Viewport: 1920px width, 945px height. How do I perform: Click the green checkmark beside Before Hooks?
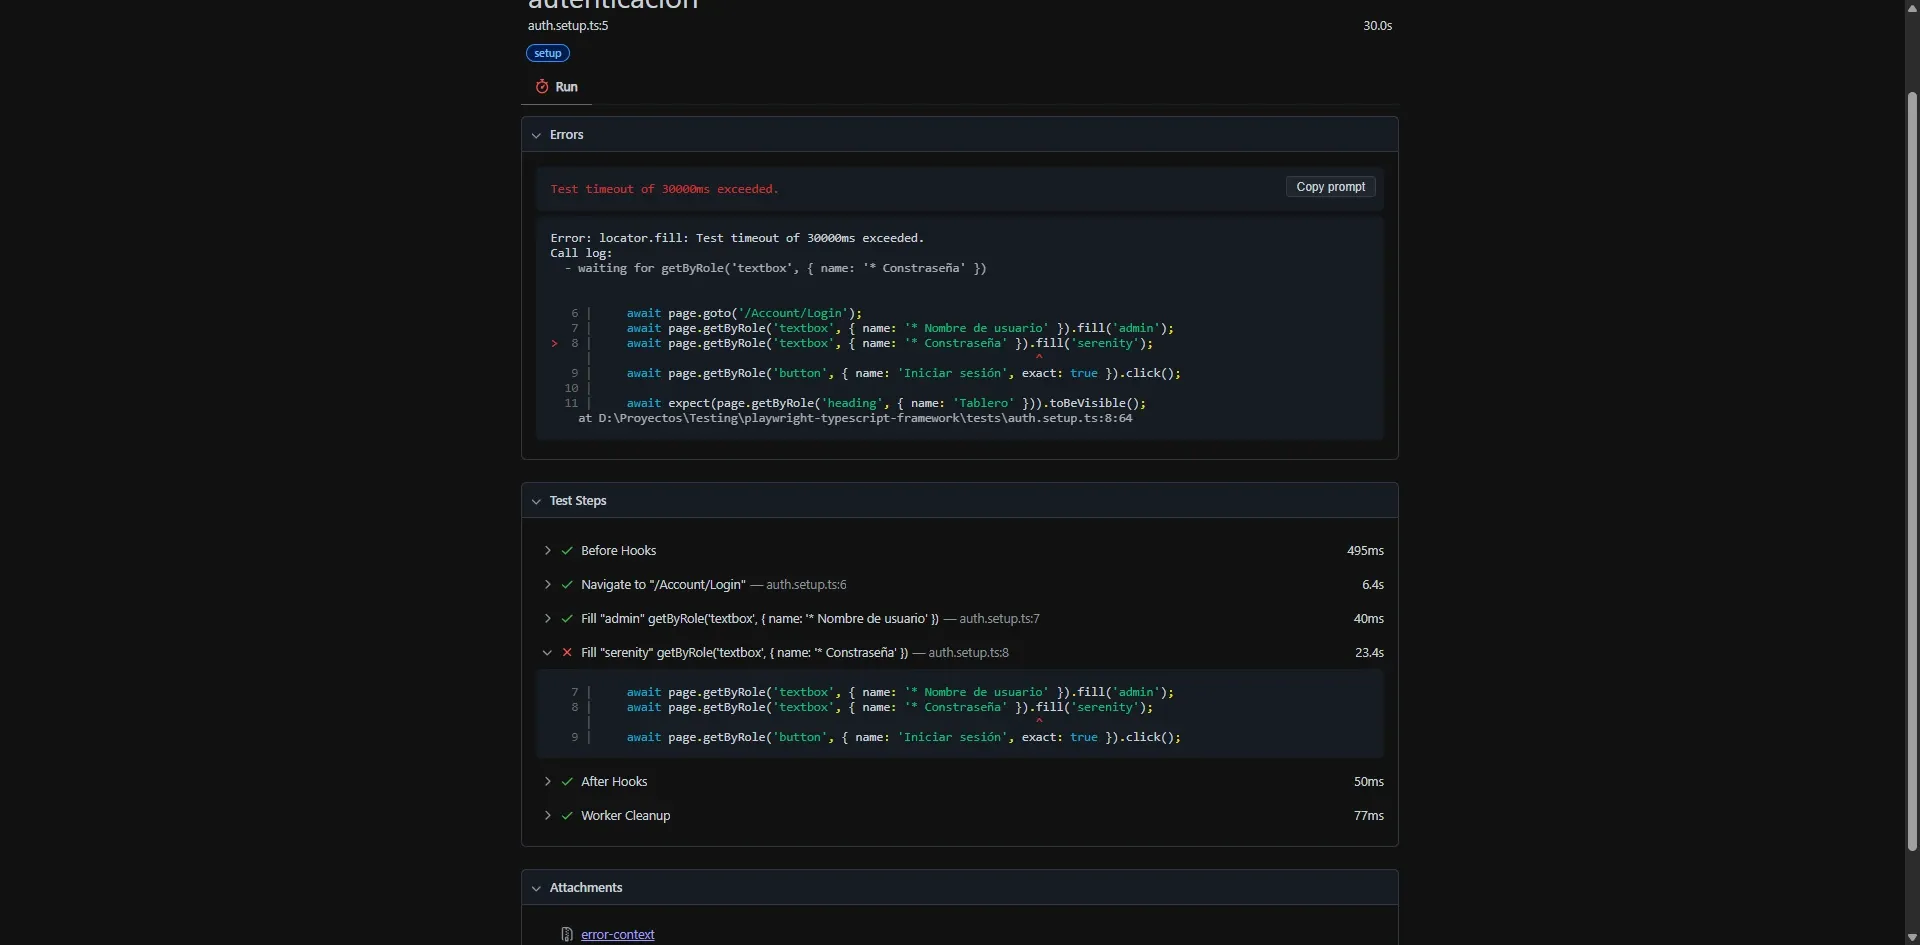coord(566,550)
